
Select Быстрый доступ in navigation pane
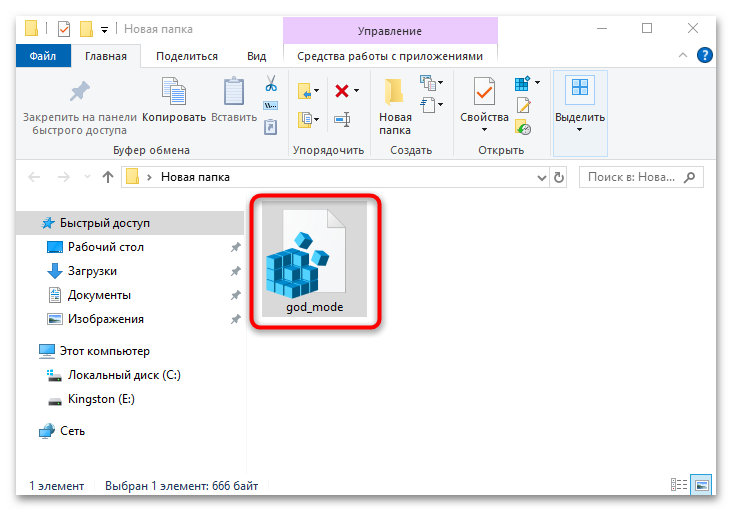(130, 223)
